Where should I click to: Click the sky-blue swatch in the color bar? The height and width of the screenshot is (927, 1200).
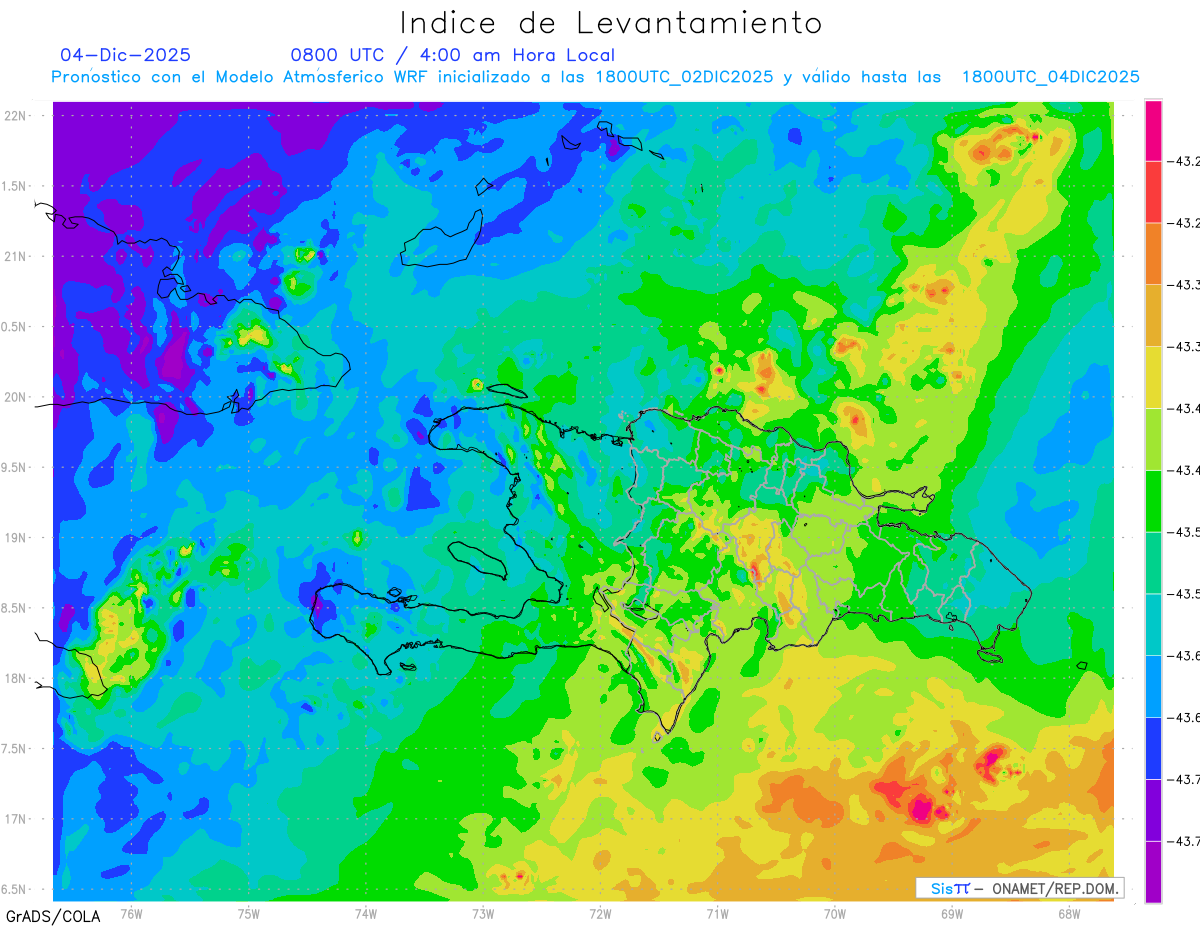(x=1153, y=687)
